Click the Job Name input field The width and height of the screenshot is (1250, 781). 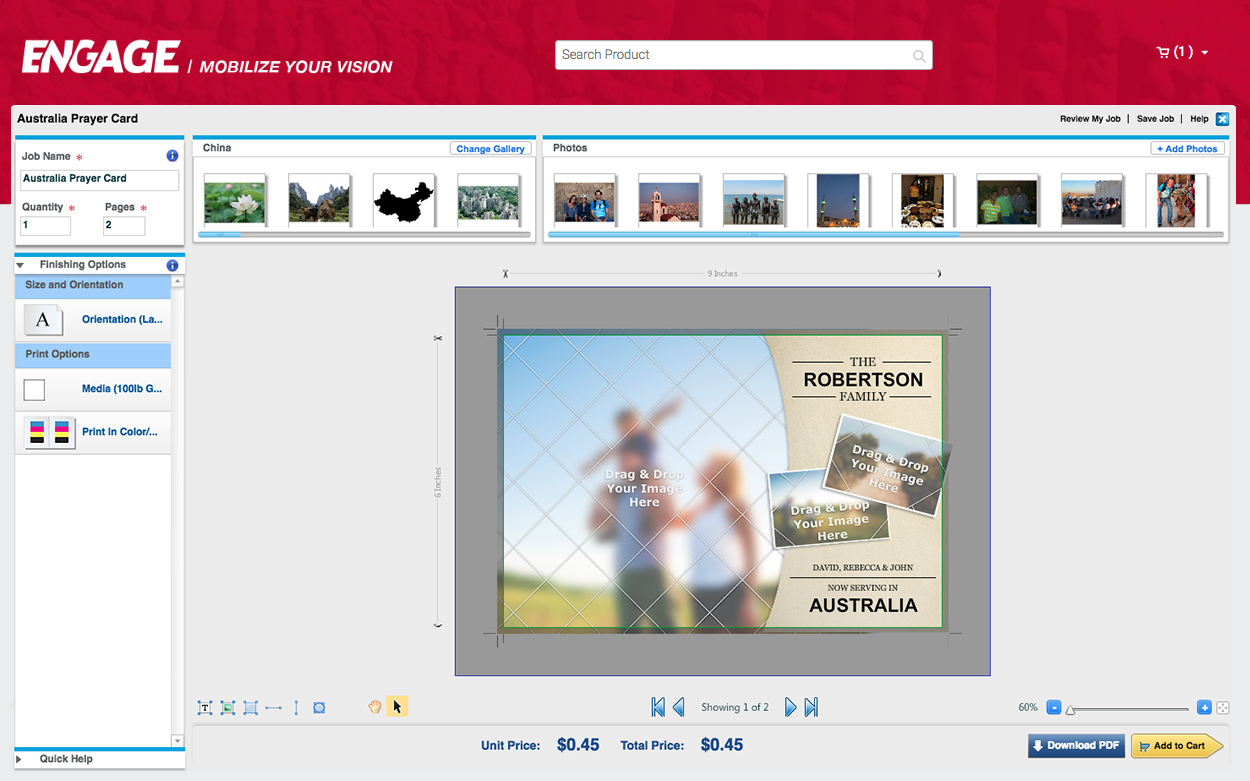pos(99,179)
